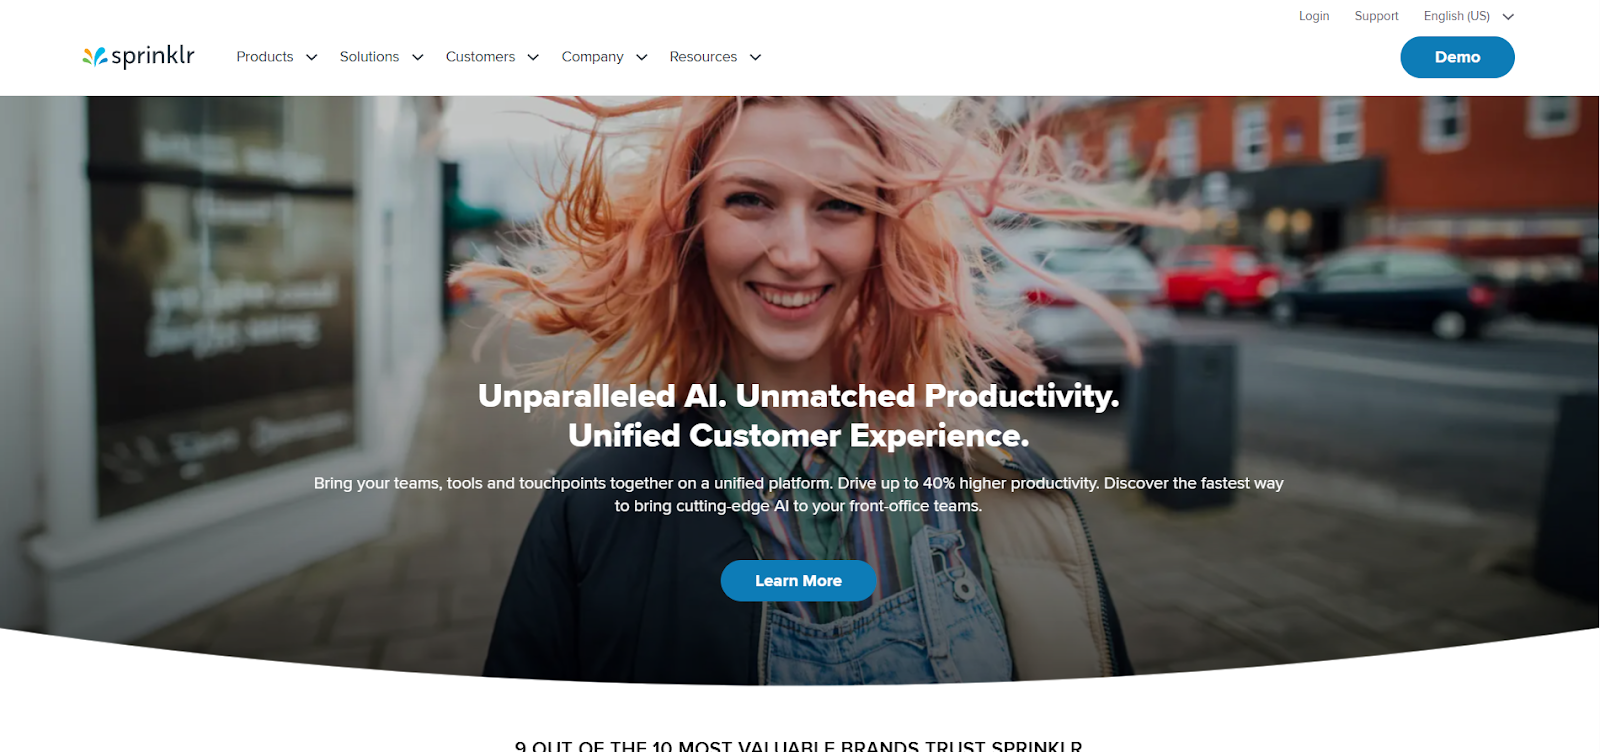The image size is (1600, 752).
Task: Click the Sprinklr logo icon
Action: click(x=95, y=57)
